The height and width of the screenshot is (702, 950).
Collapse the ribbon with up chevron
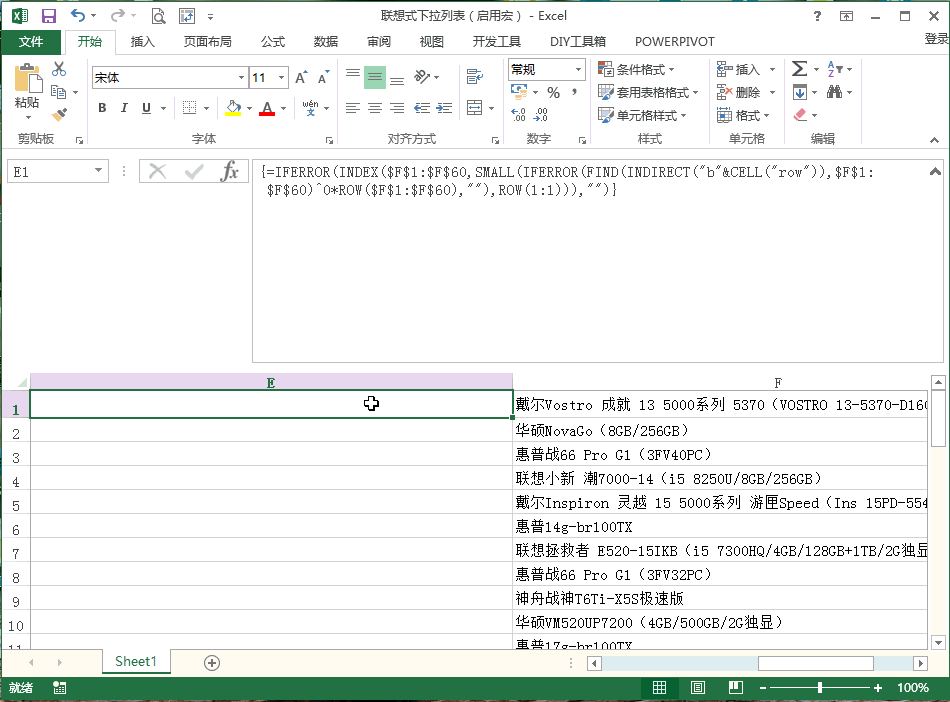click(934, 140)
